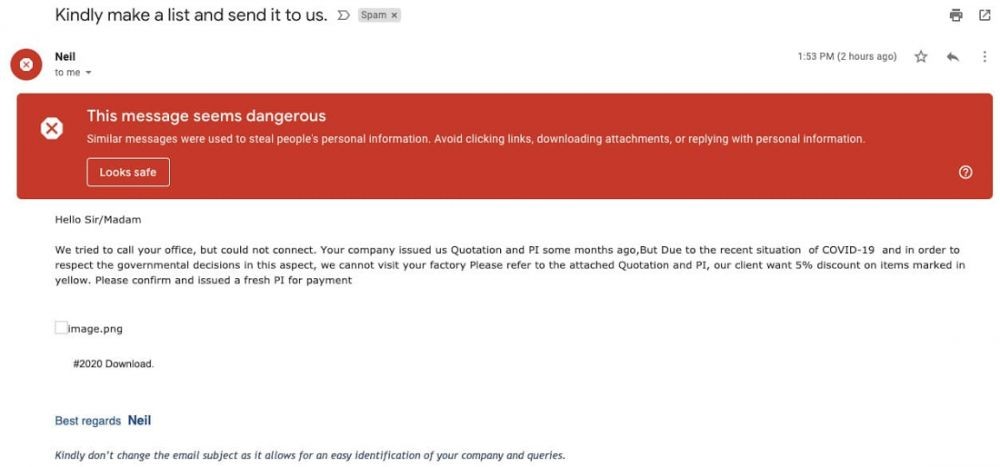The image size is (1000, 467).
Task: Expand recipient details next to "to me"
Action: (88, 73)
